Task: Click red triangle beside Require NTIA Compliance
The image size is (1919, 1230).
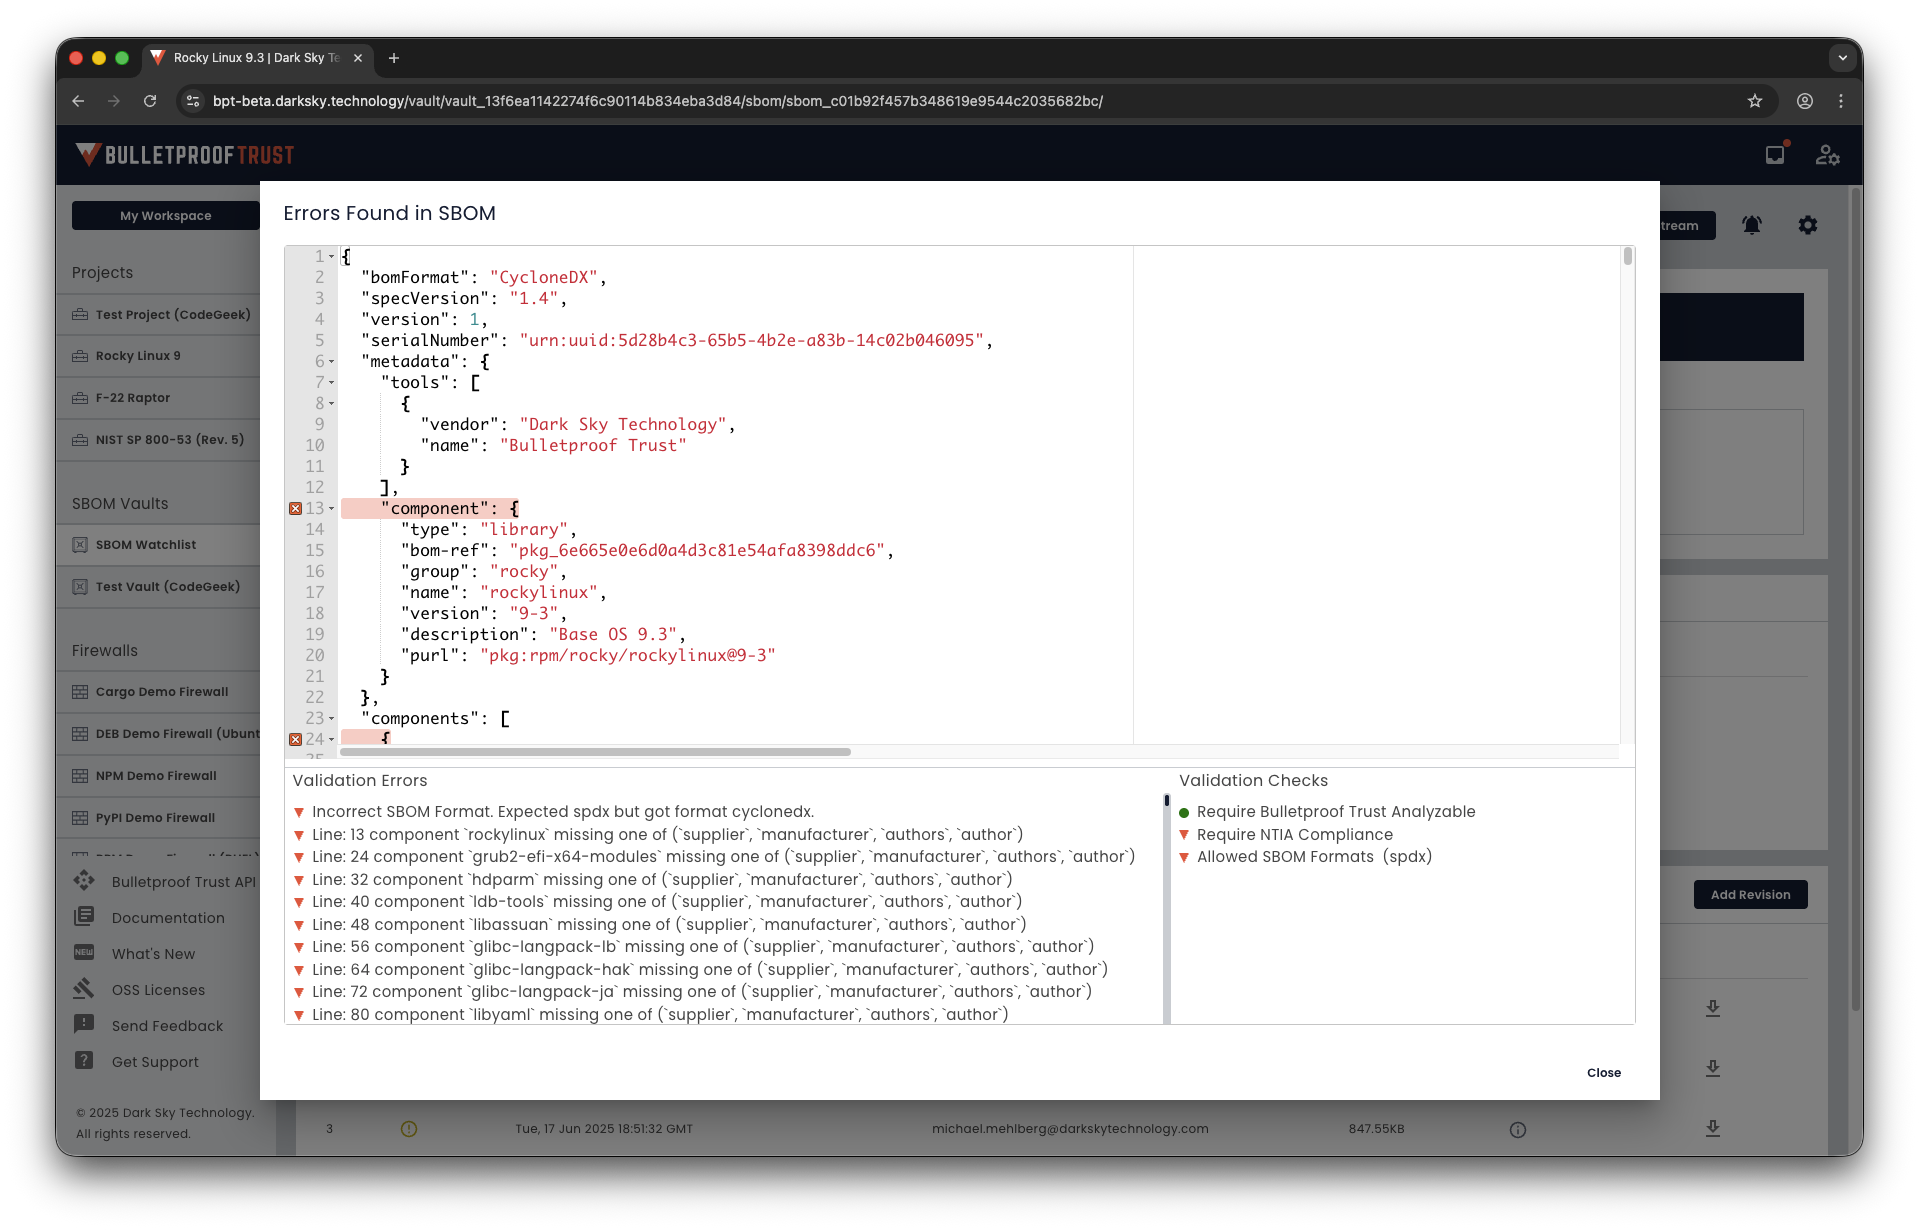Action: point(1184,835)
